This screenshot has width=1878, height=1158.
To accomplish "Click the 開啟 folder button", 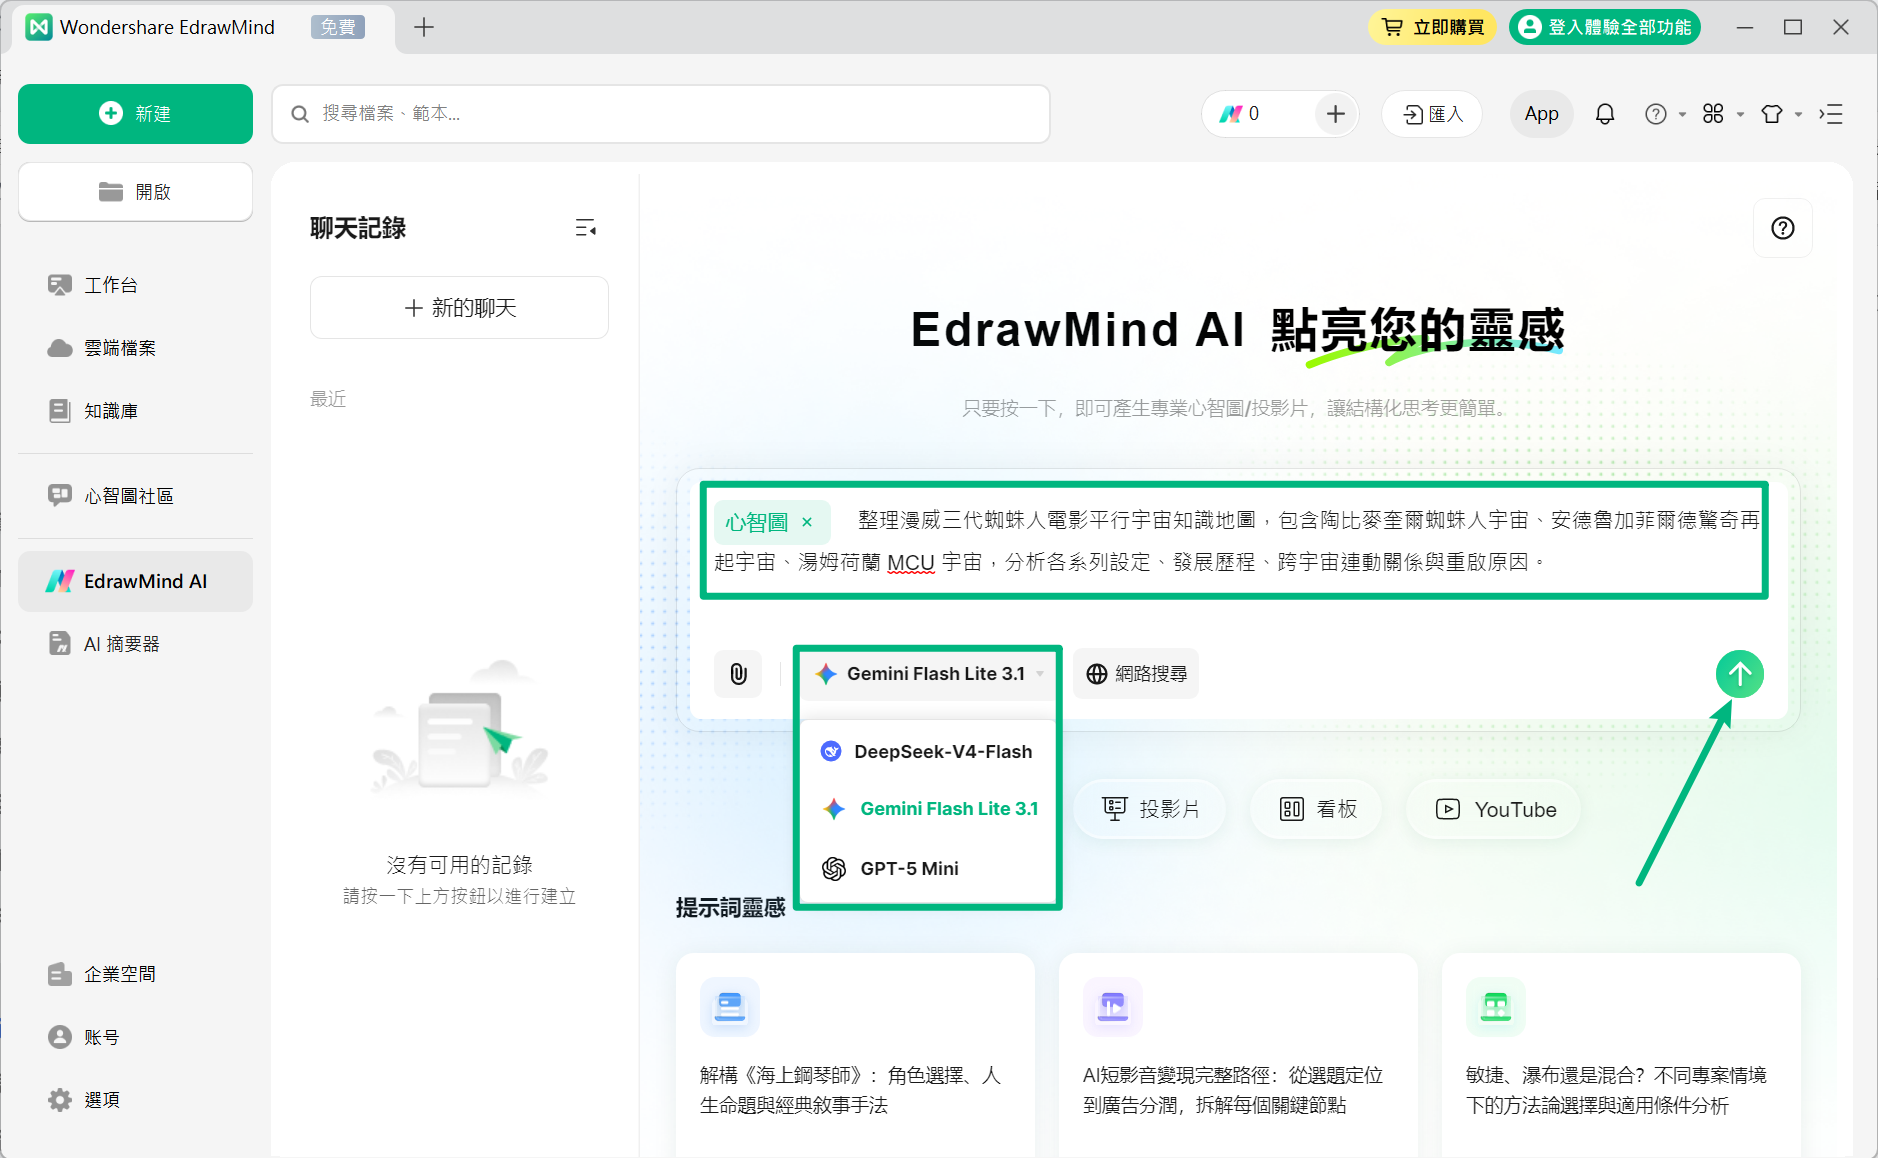I will (135, 192).
